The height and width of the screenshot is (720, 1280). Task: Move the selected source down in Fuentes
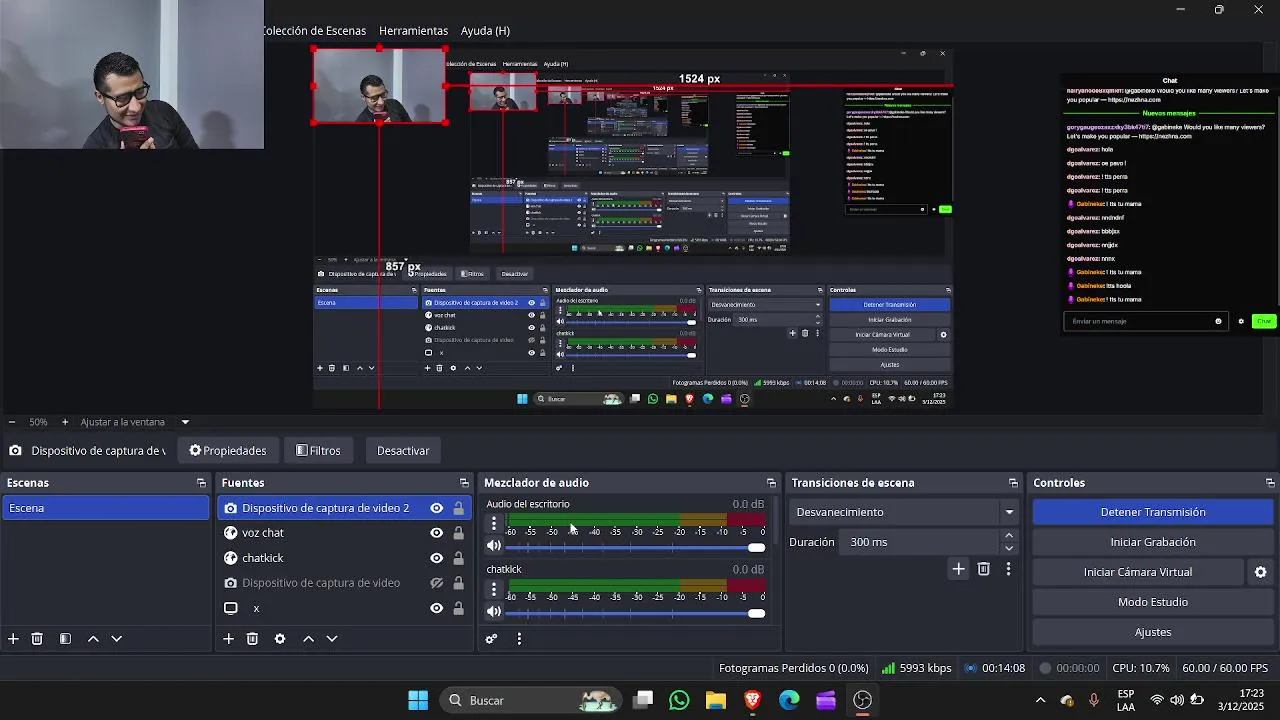tap(332, 639)
